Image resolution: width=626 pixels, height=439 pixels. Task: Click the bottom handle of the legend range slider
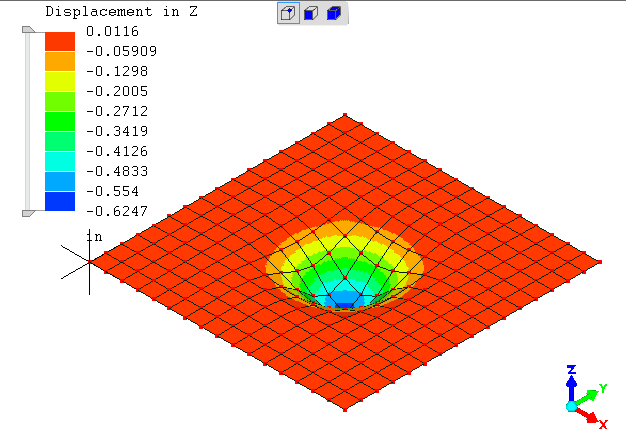click(x=28, y=214)
